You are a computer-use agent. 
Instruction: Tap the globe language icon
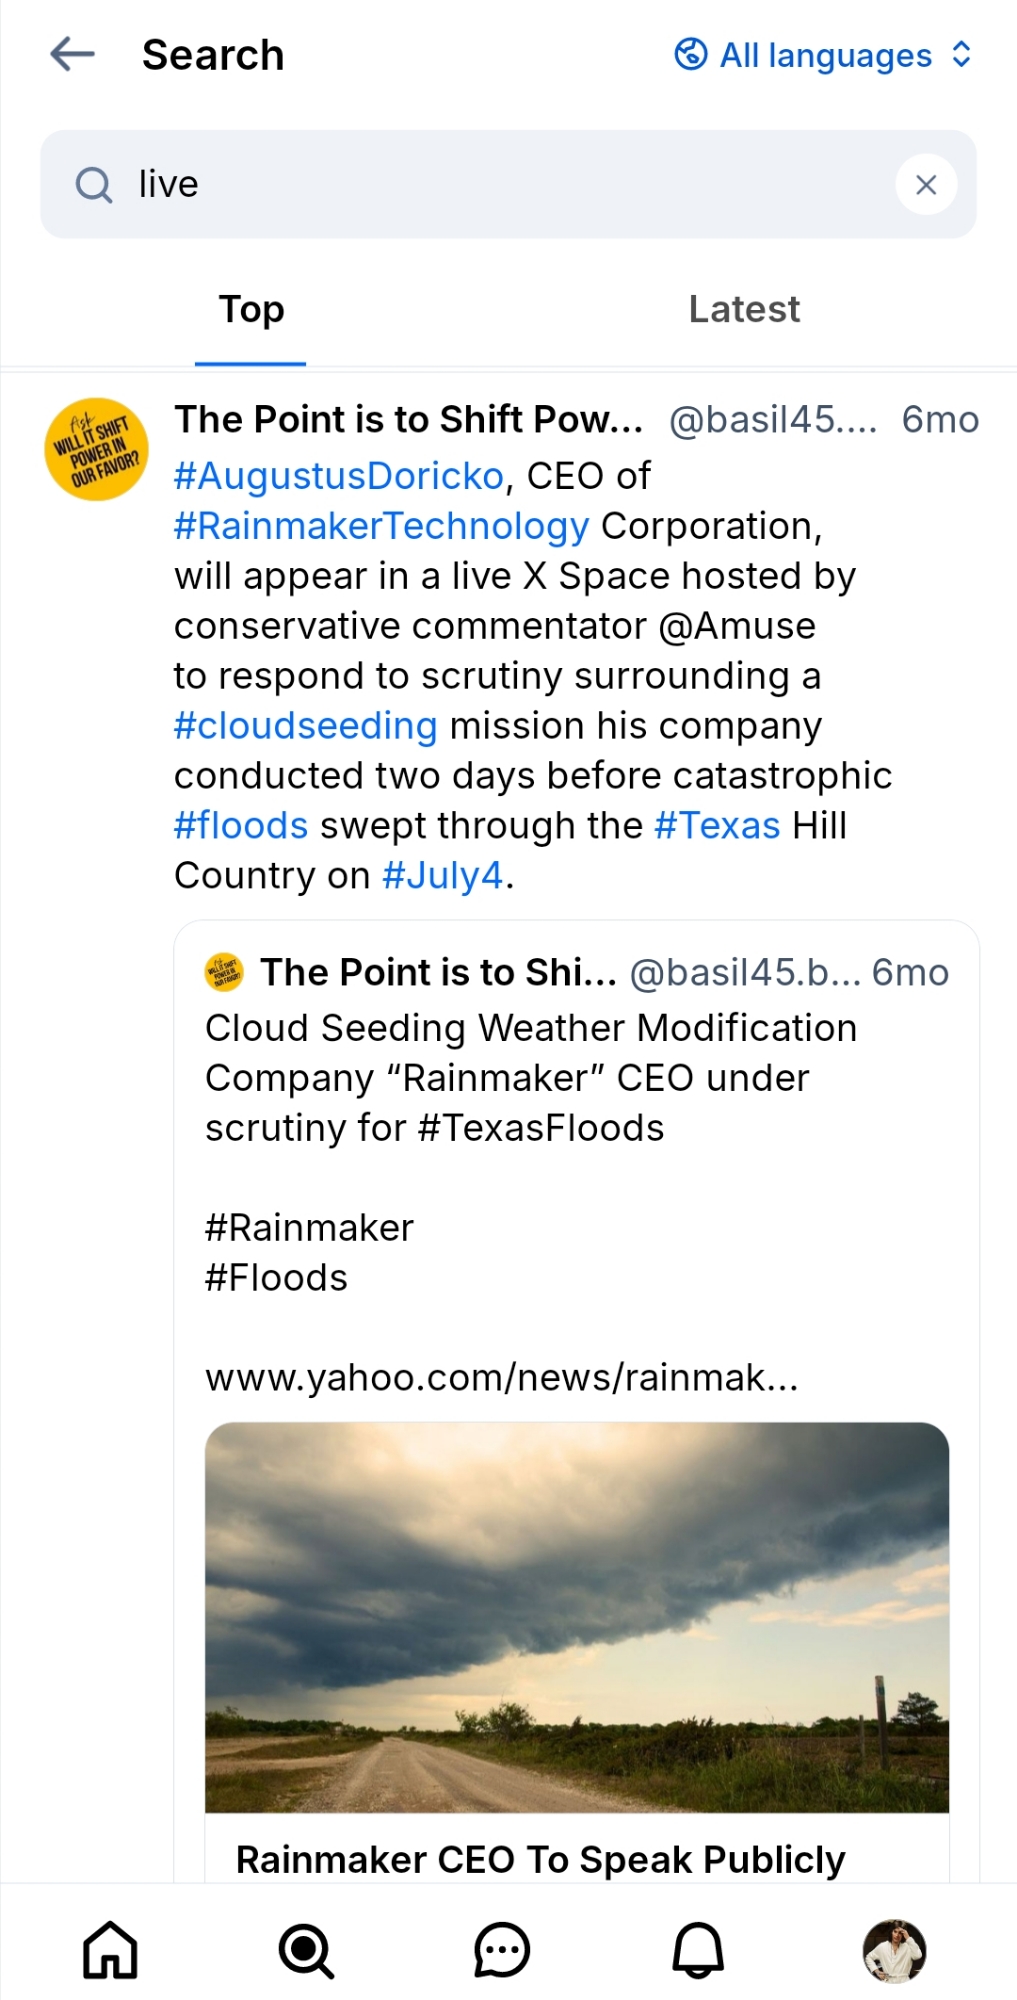coord(691,54)
